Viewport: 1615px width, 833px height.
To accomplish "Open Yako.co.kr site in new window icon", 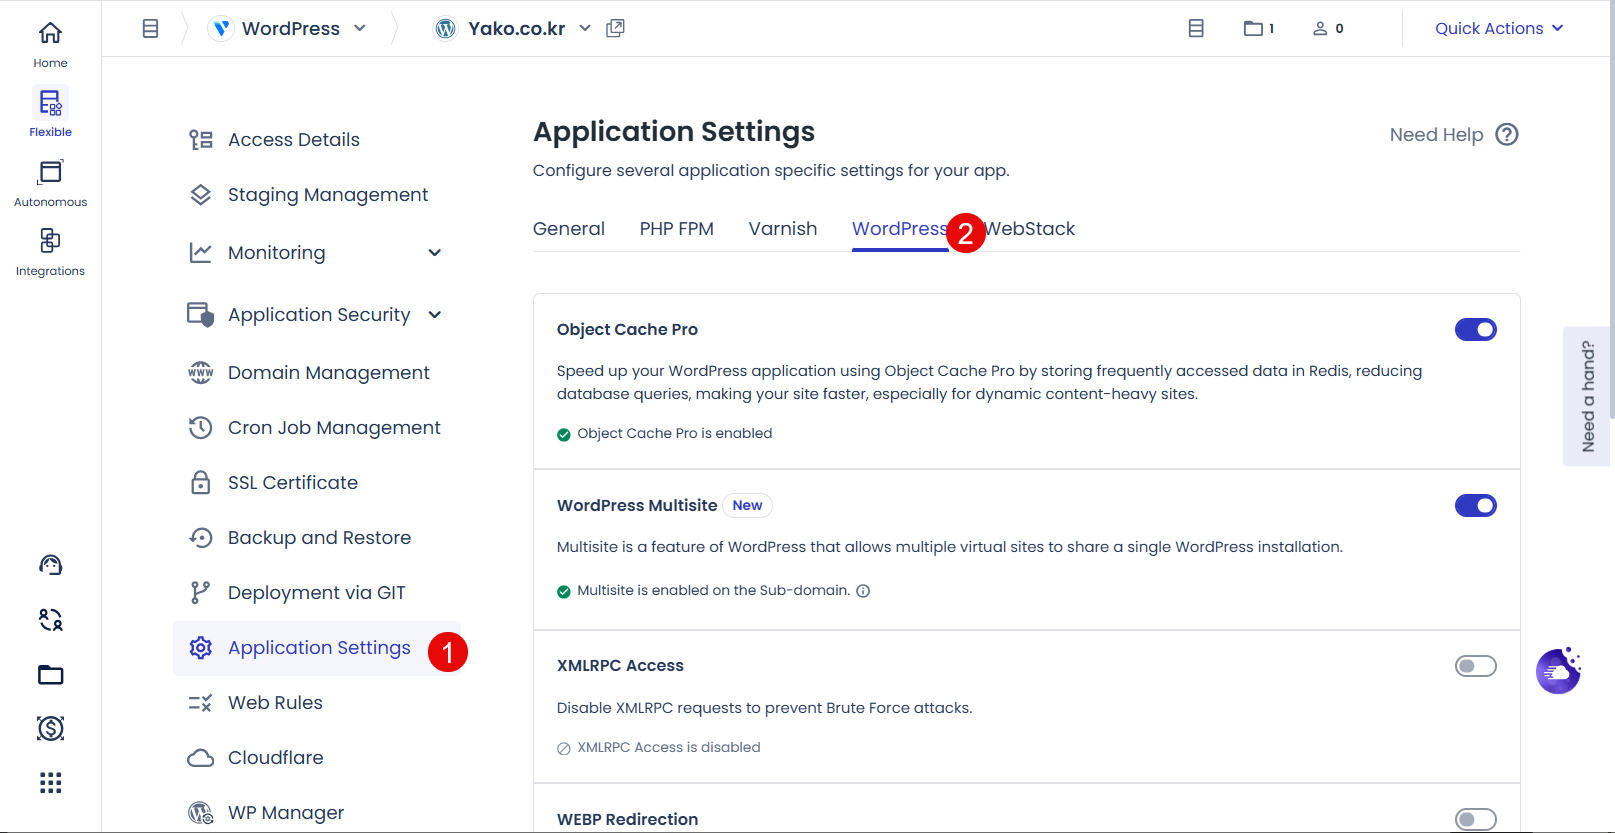I will point(616,28).
